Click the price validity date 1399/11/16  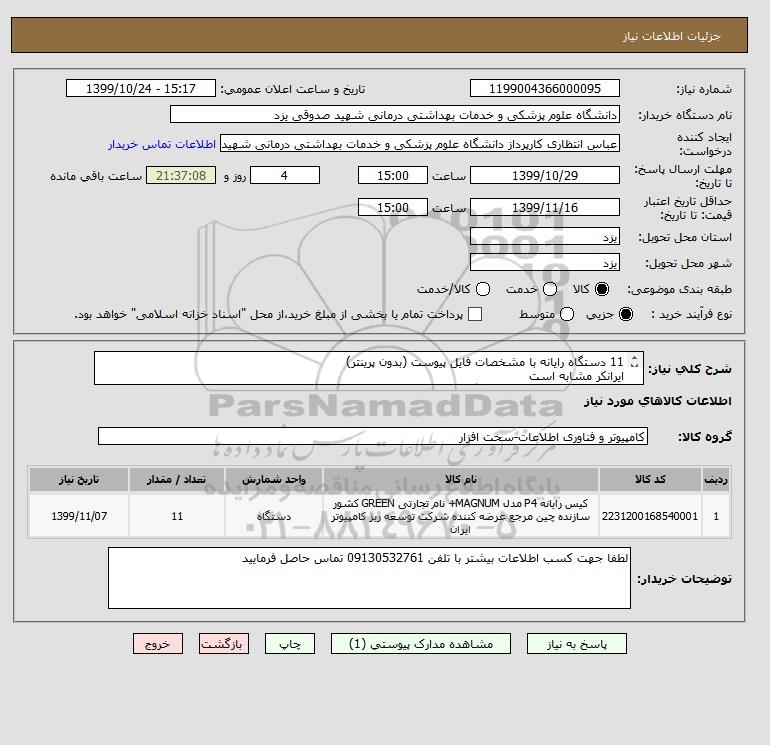click(545, 207)
